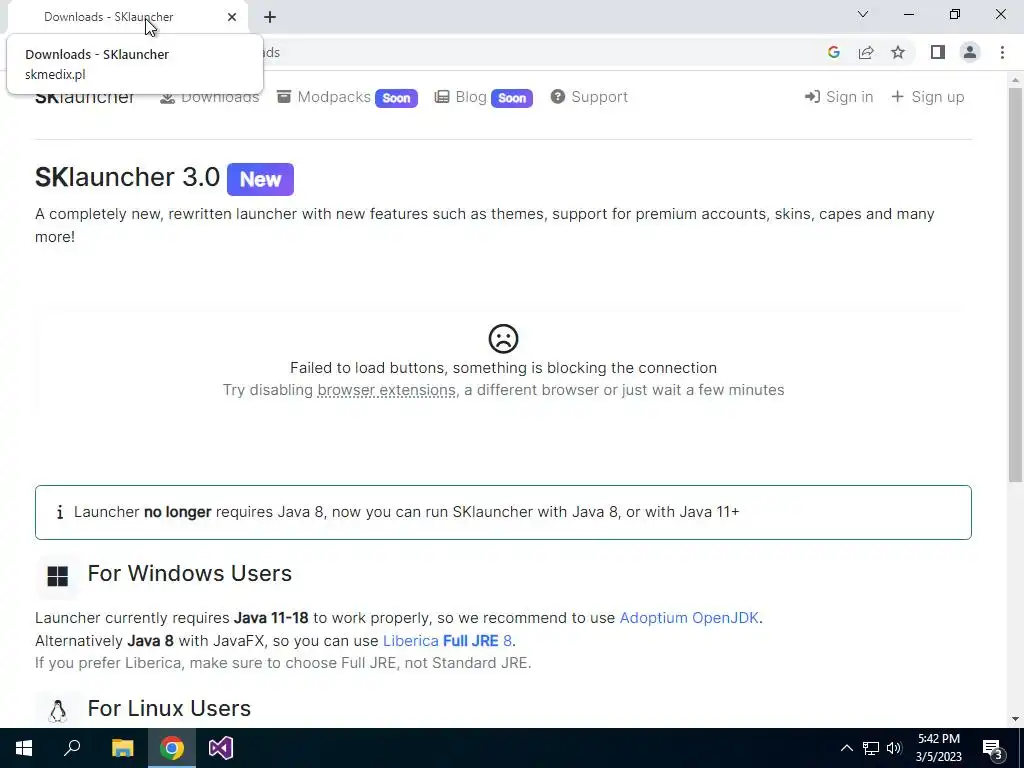1024x768 pixels.
Task: Click 'Failed to load buttons' error message
Action: click(504, 368)
